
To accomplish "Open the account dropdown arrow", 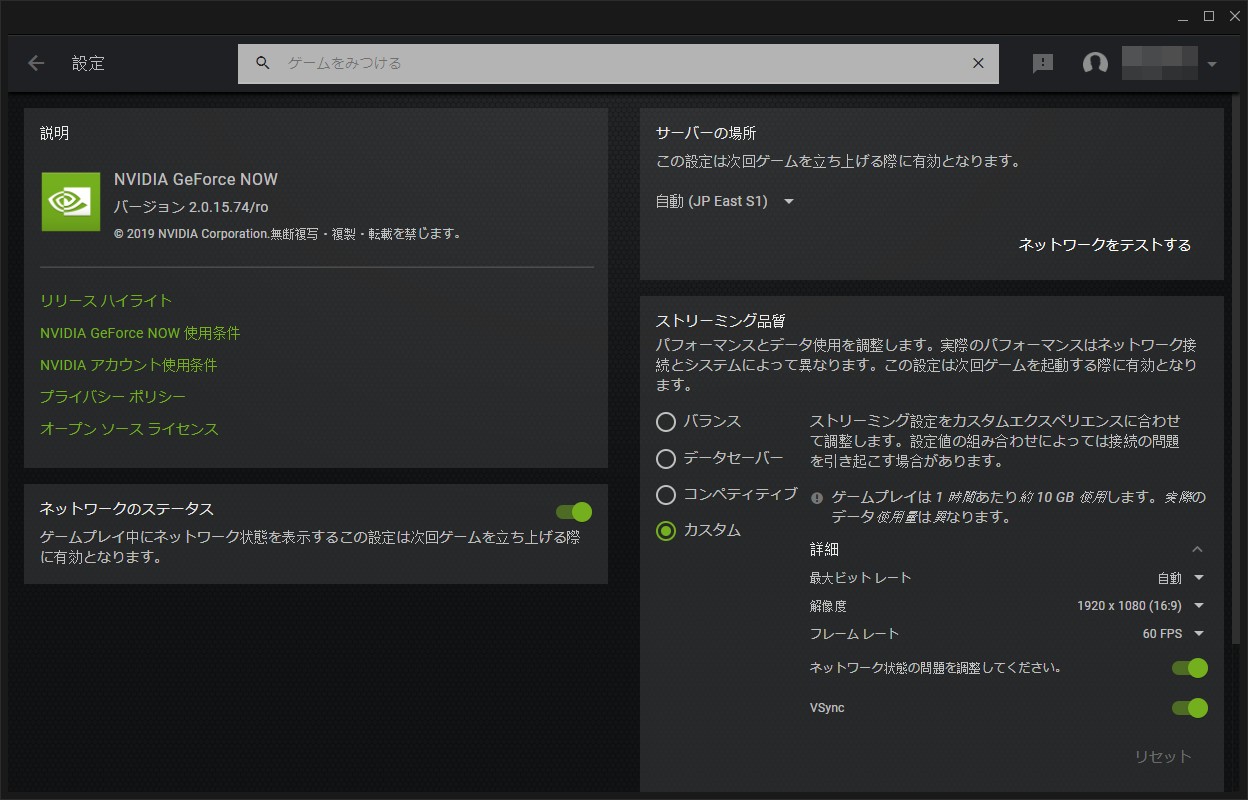I will coord(1212,64).
